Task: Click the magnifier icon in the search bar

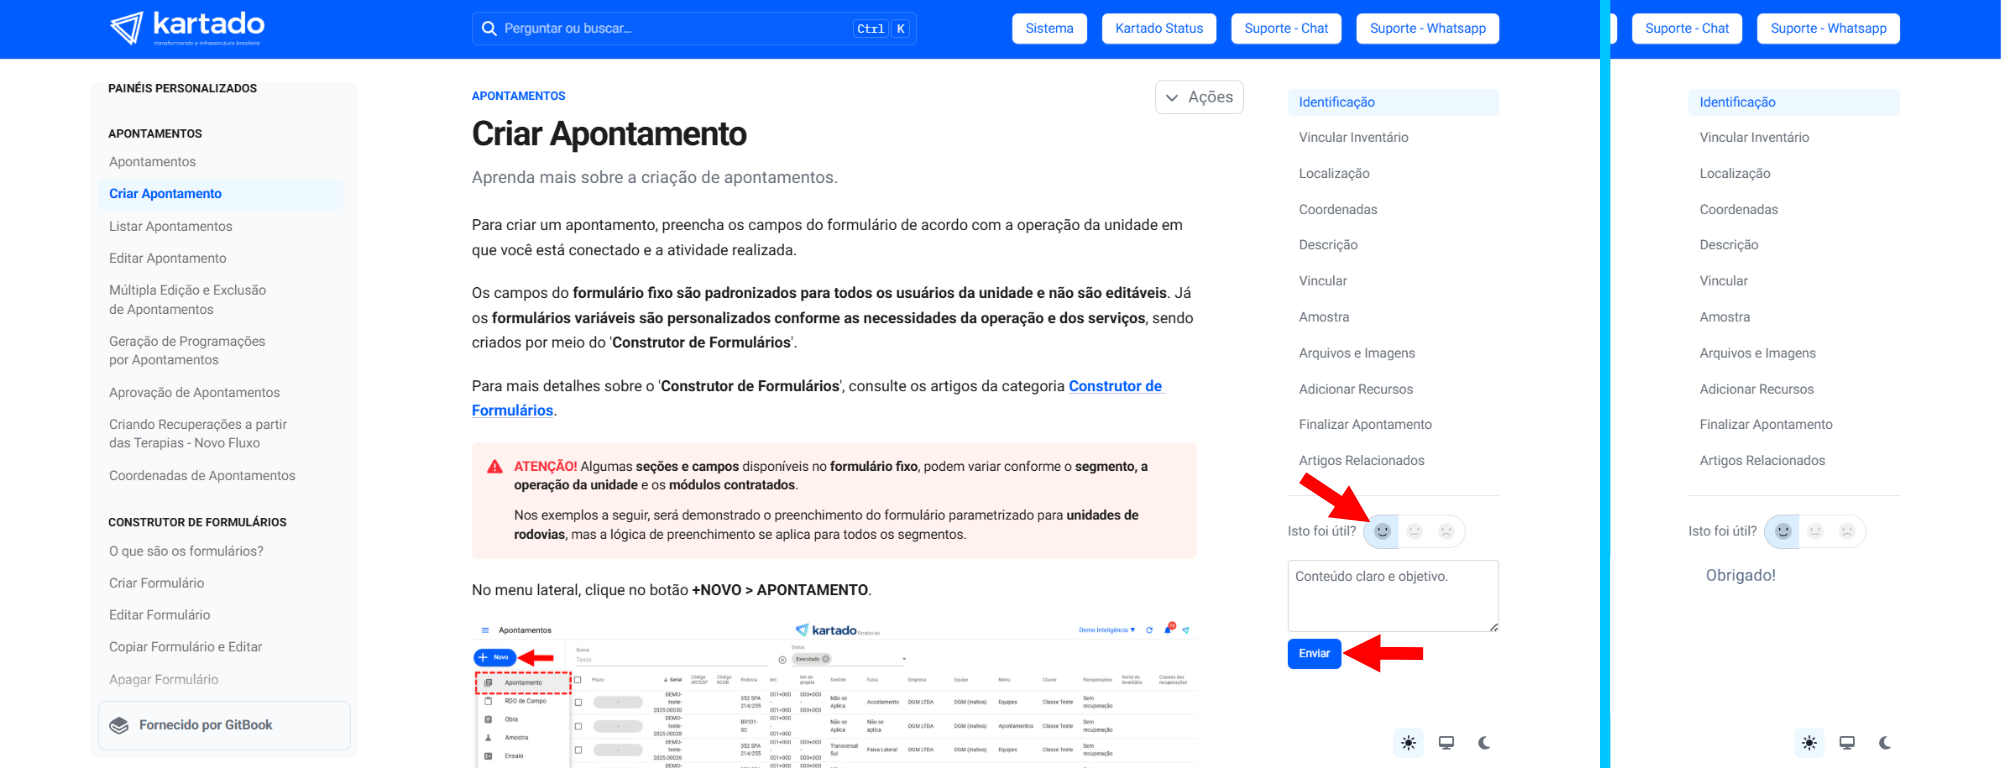Action: click(489, 29)
